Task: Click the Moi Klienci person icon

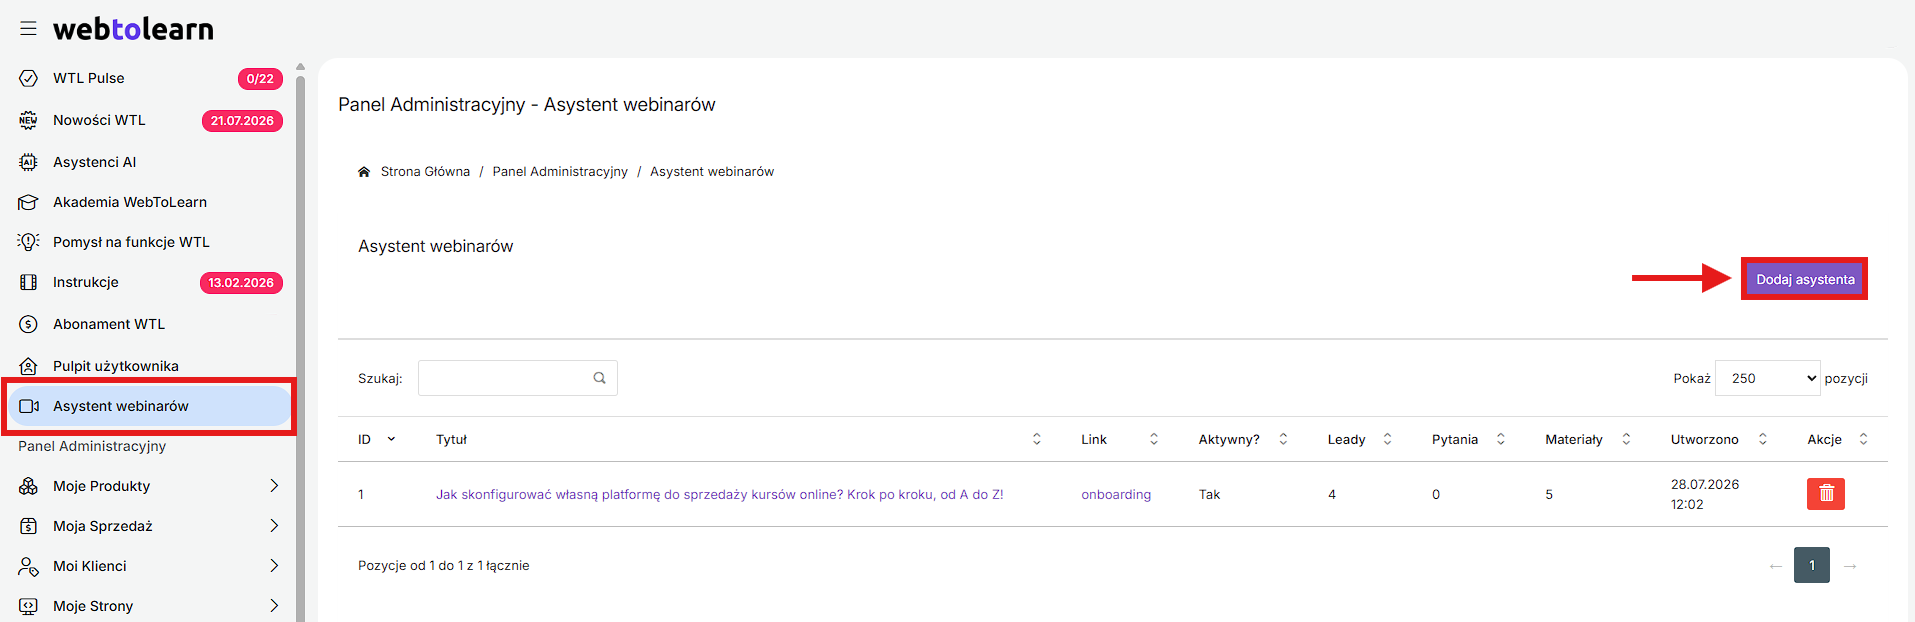Action: (x=28, y=566)
